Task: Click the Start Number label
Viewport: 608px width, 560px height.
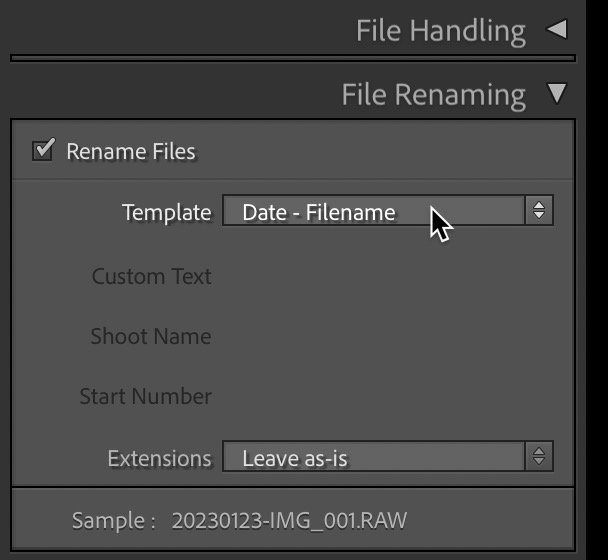Action: (146, 396)
